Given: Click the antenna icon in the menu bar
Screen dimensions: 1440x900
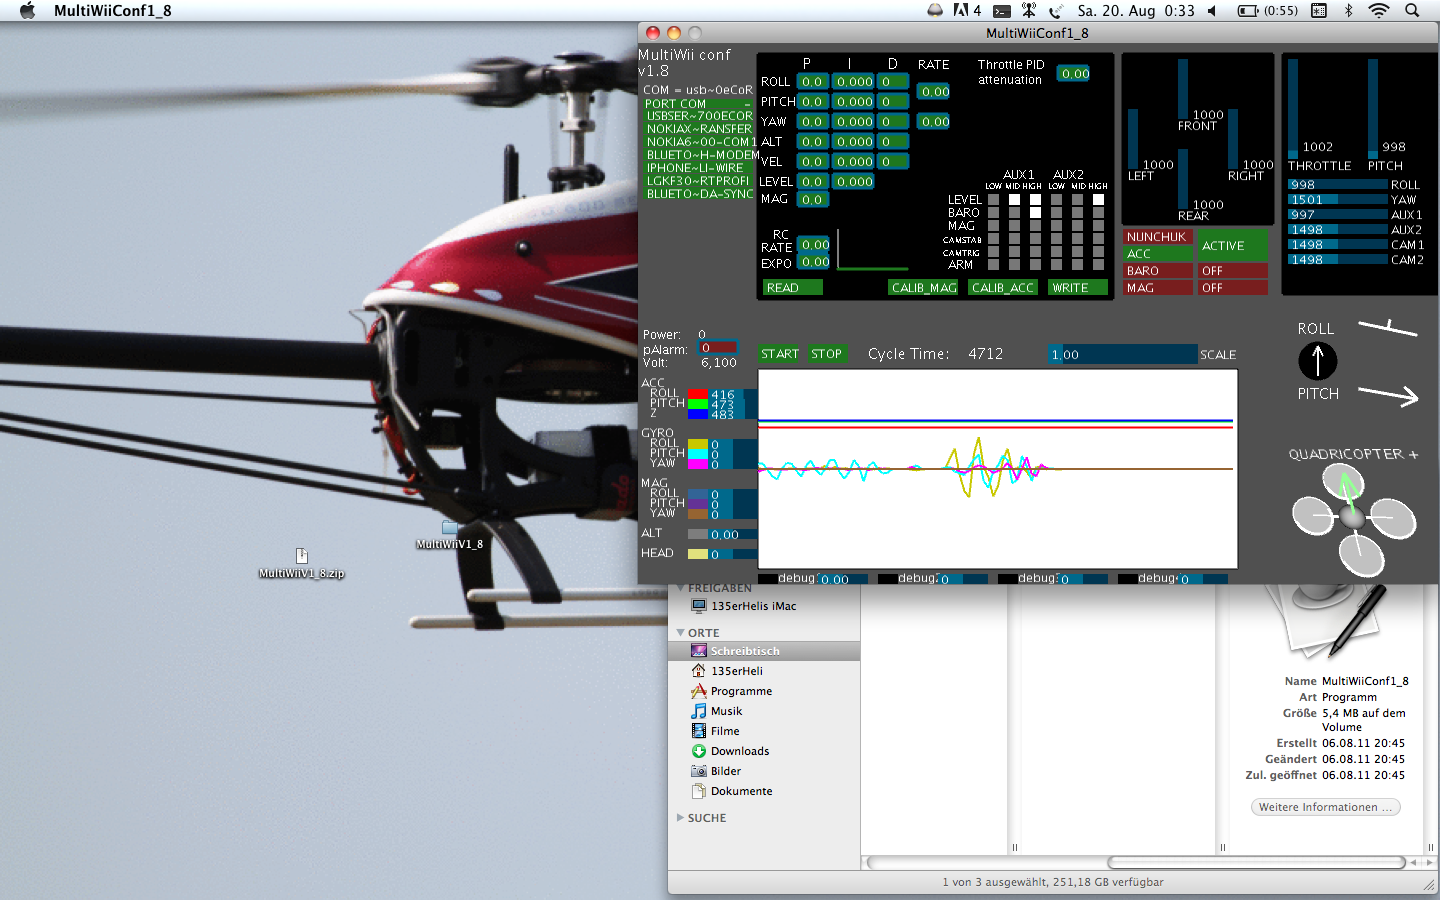Looking at the screenshot, I should click(1028, 11).
